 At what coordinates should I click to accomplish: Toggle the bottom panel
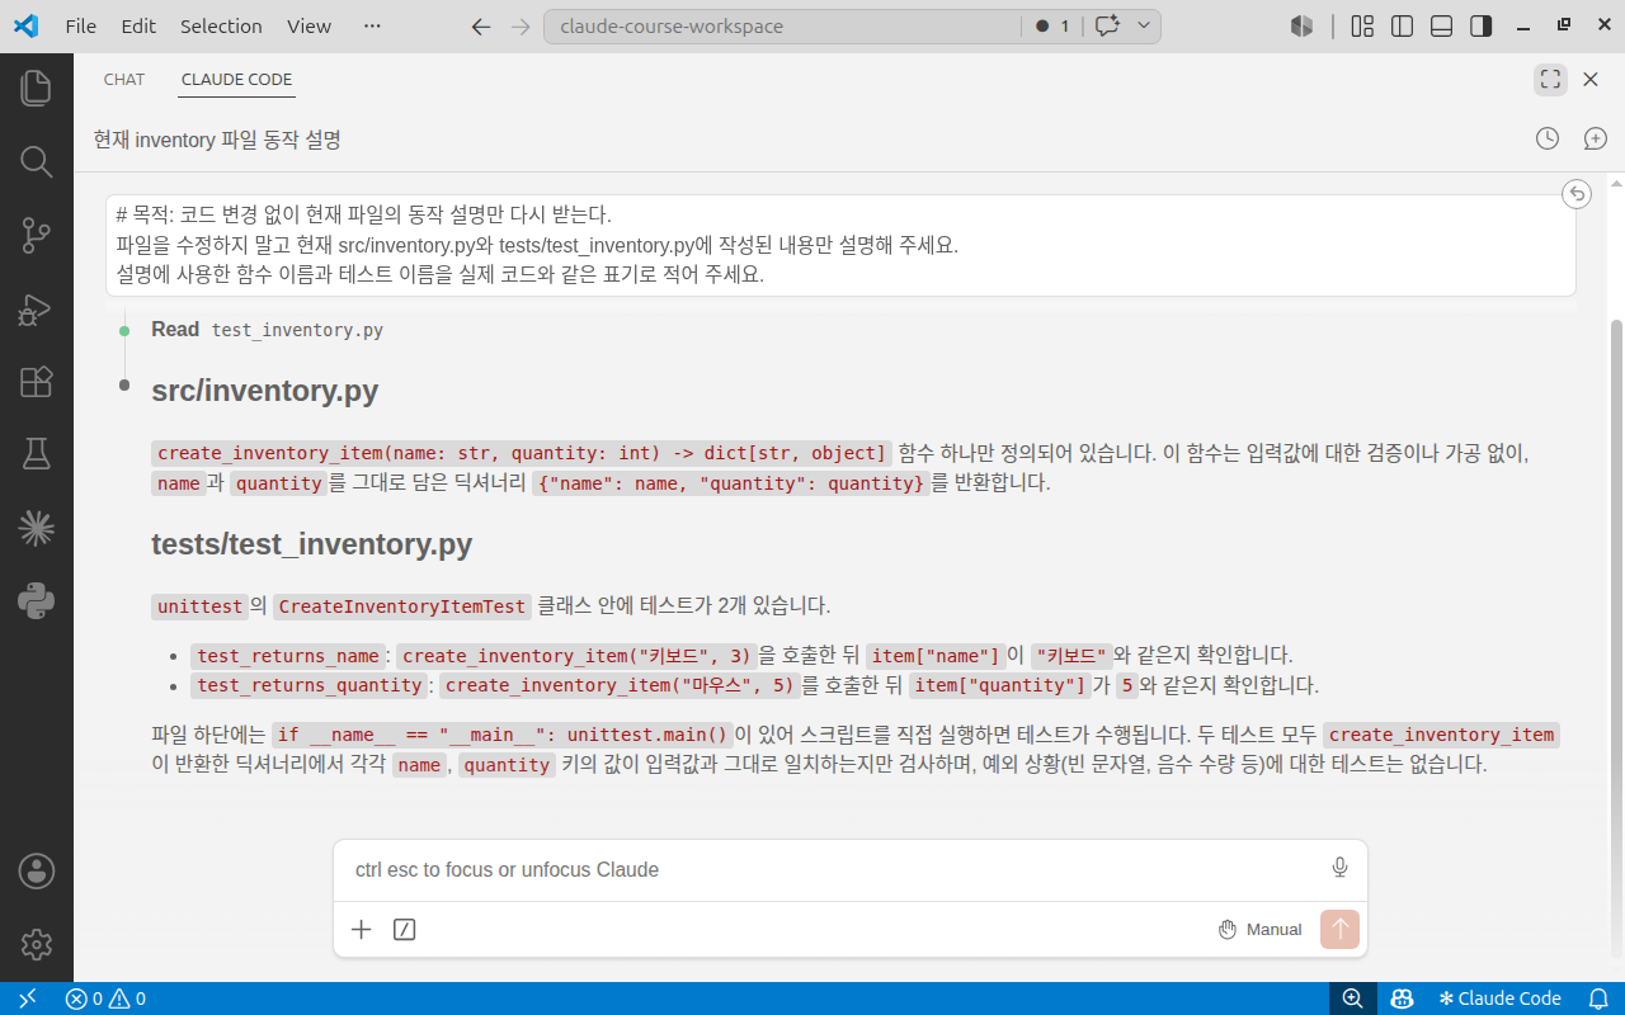coord(1441,26)
